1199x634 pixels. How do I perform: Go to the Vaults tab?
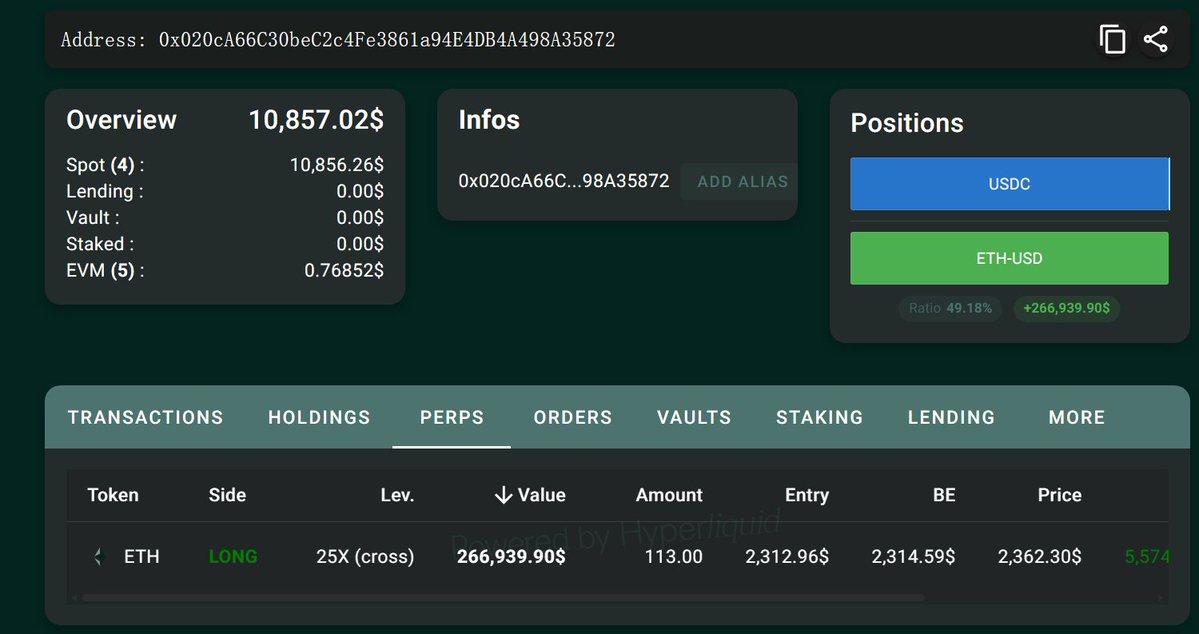pos(694,418)
